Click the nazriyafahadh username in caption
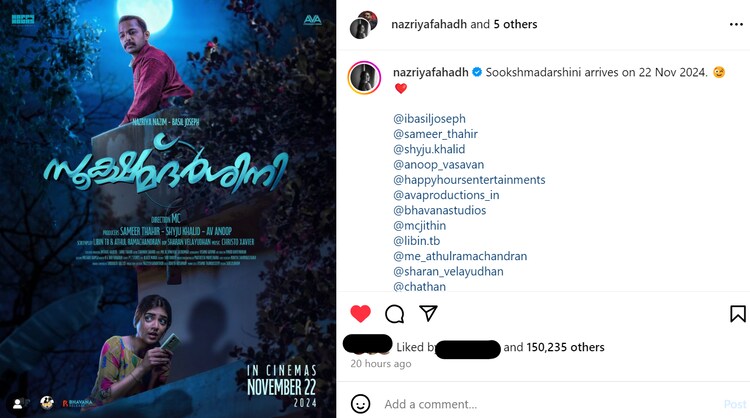The image size is (750, 418). click(x=430, y=72)
